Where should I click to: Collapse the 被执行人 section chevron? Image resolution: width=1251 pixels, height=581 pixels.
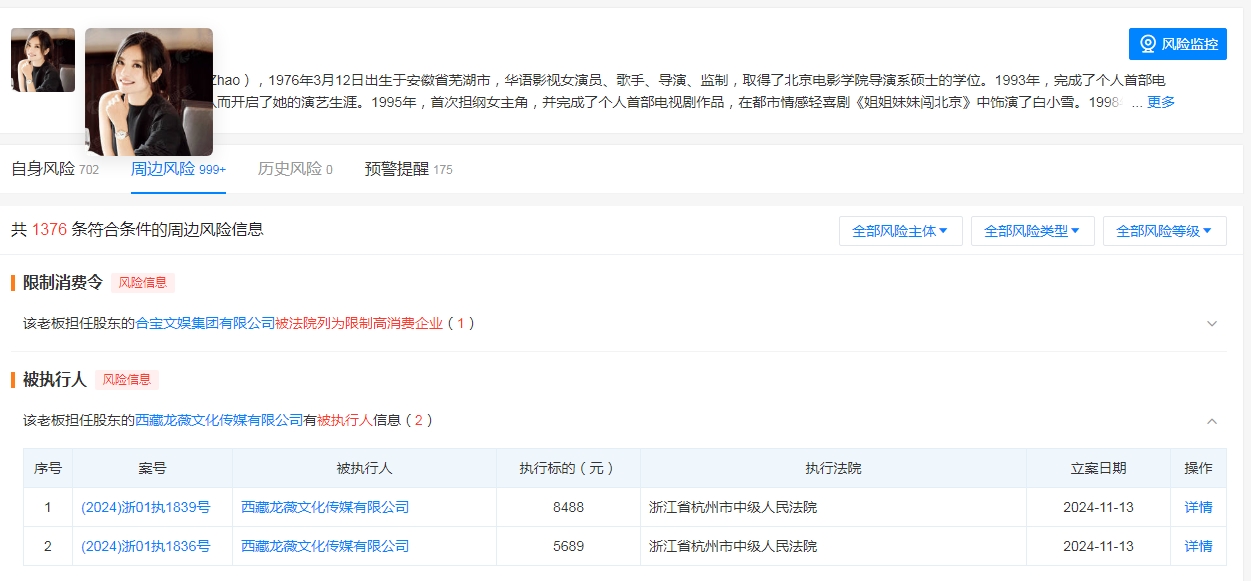coord(1212,421)
